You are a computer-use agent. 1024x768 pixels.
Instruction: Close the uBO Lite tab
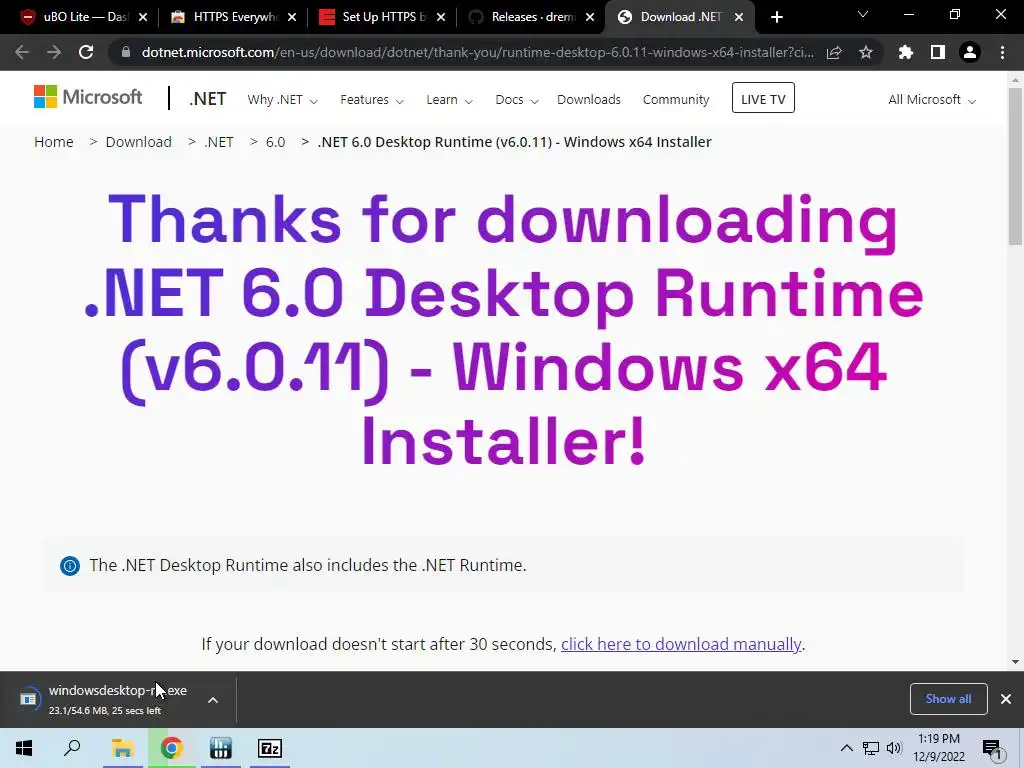[143, 18]
